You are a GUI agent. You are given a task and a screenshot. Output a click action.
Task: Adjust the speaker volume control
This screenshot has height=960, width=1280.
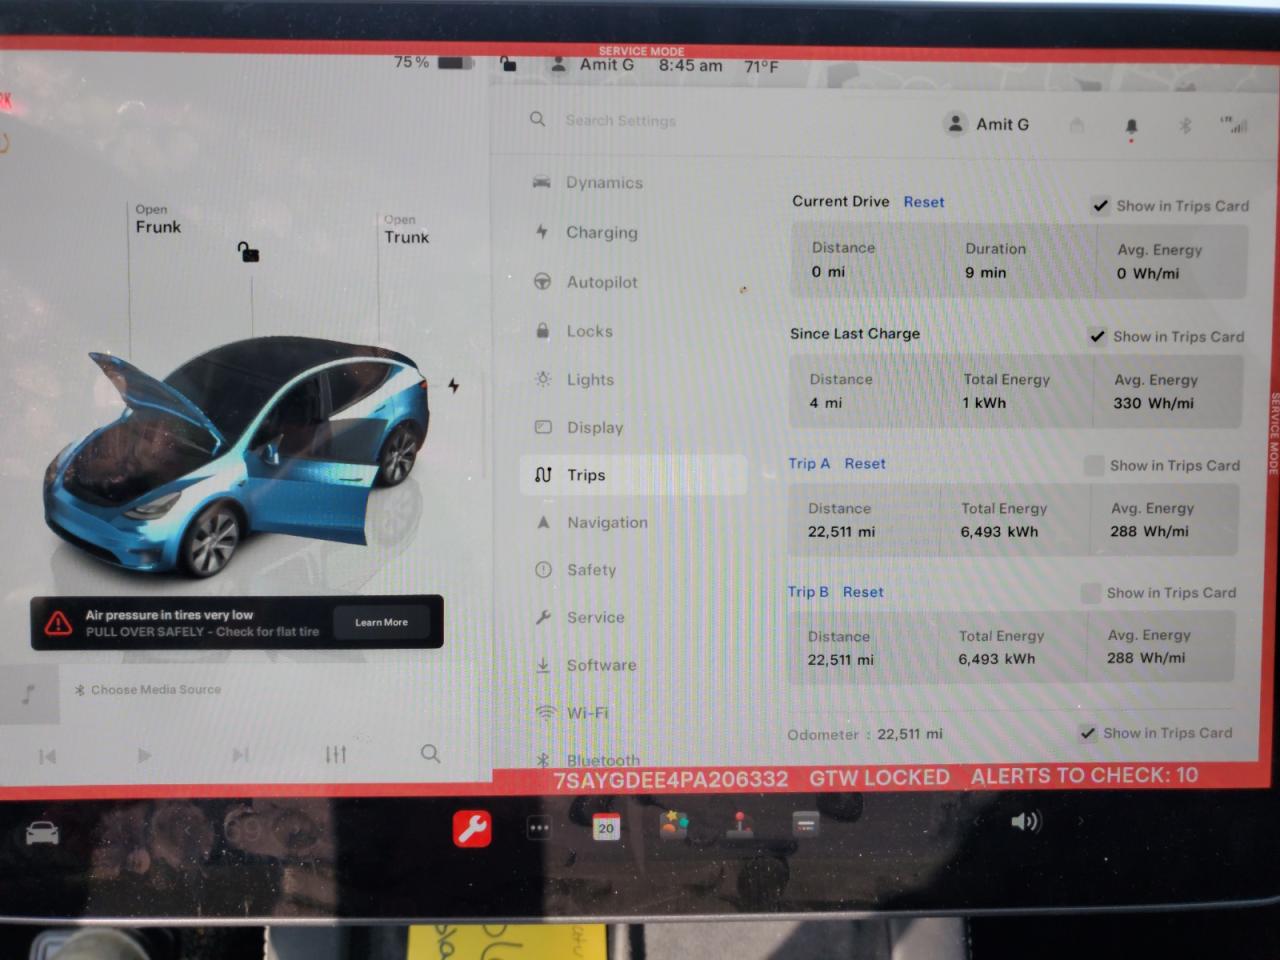pos(1025,822)
